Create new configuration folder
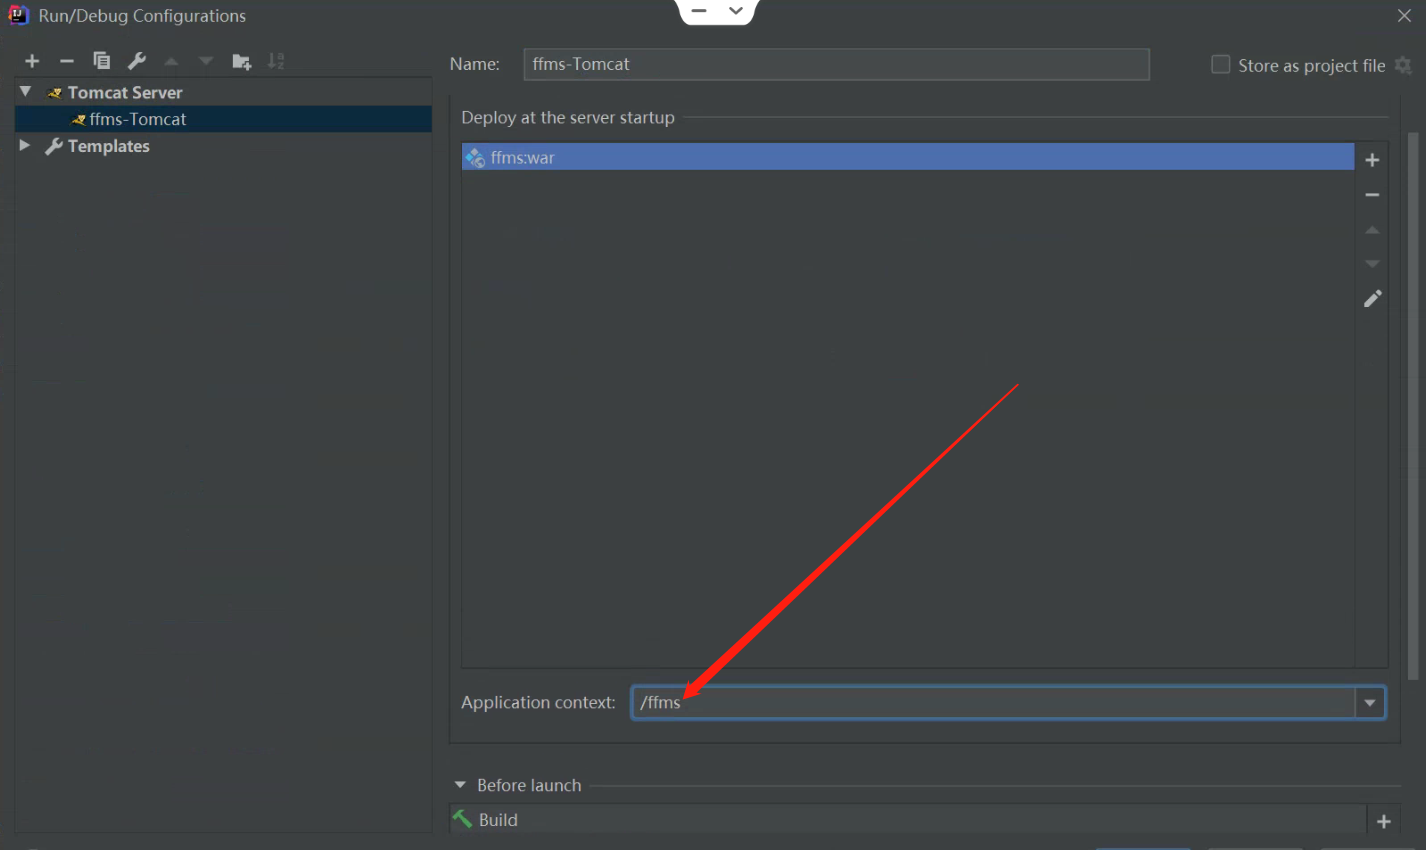The height and width of the screenshot is (850, 1426). [x=241, y=61]
